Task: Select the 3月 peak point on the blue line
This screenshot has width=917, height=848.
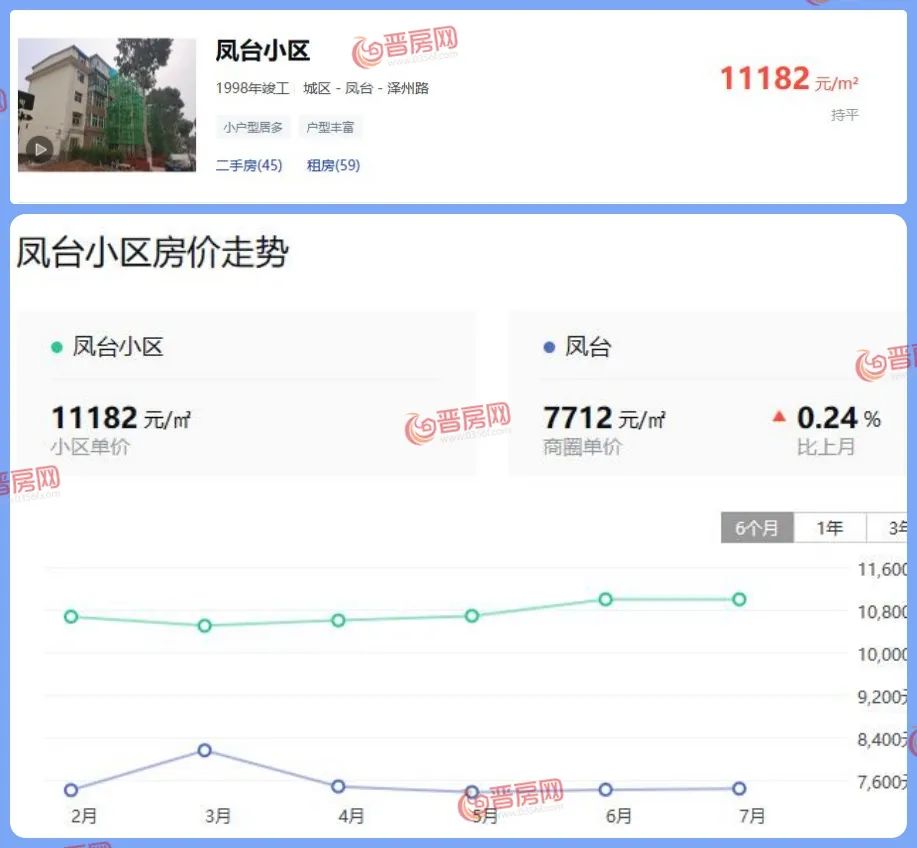Action: pyautogui.click(x=205, y=751)
